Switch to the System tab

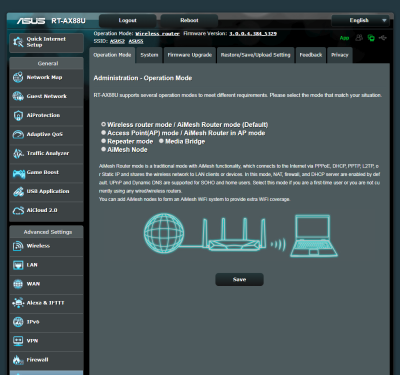pyautogui.click(x=149, y=55)
